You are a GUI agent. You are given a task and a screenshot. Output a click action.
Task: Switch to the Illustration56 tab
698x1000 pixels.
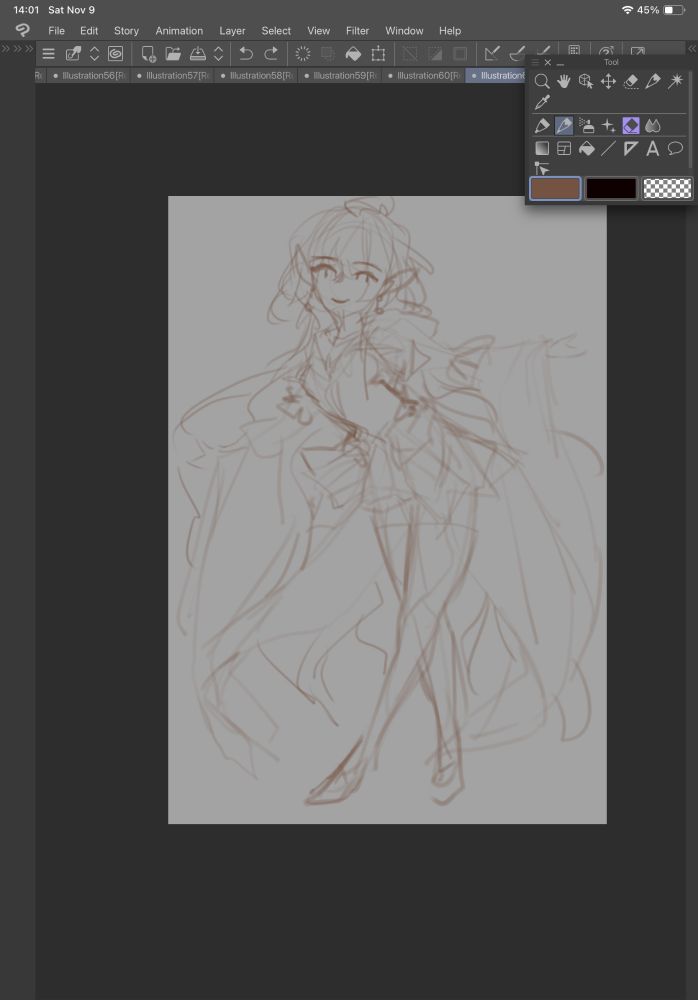coord(89,75)
